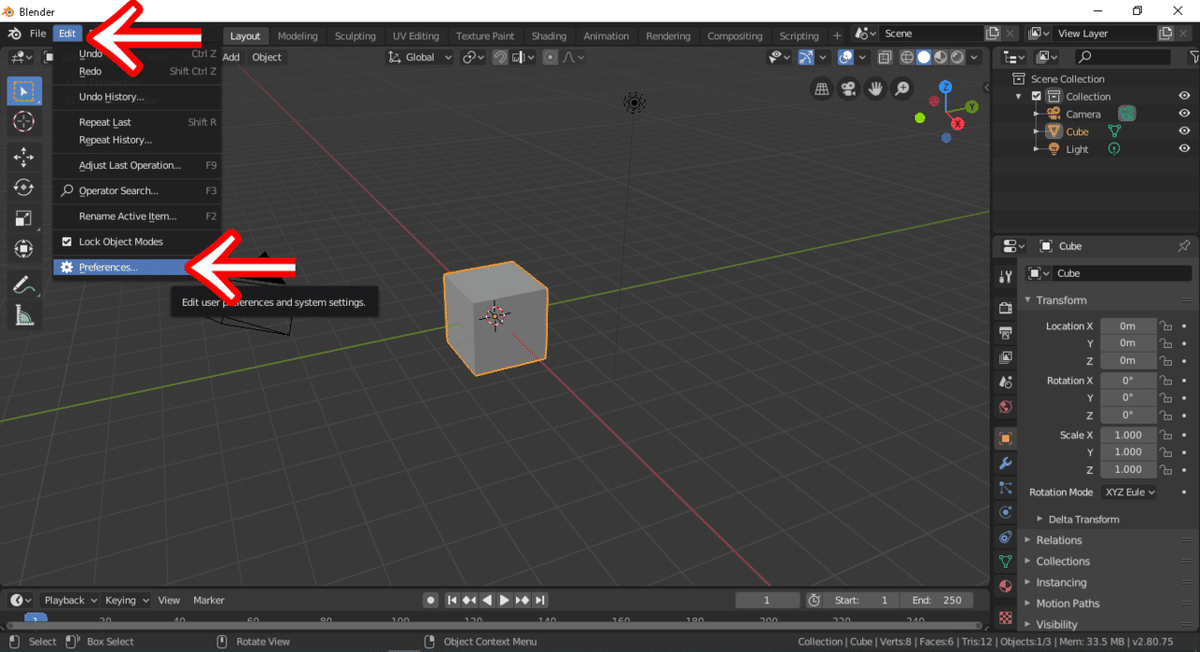The height and width of the screenshot is (652, 1200).
Task: Toggle the Location X lock
Action: 1165,326
